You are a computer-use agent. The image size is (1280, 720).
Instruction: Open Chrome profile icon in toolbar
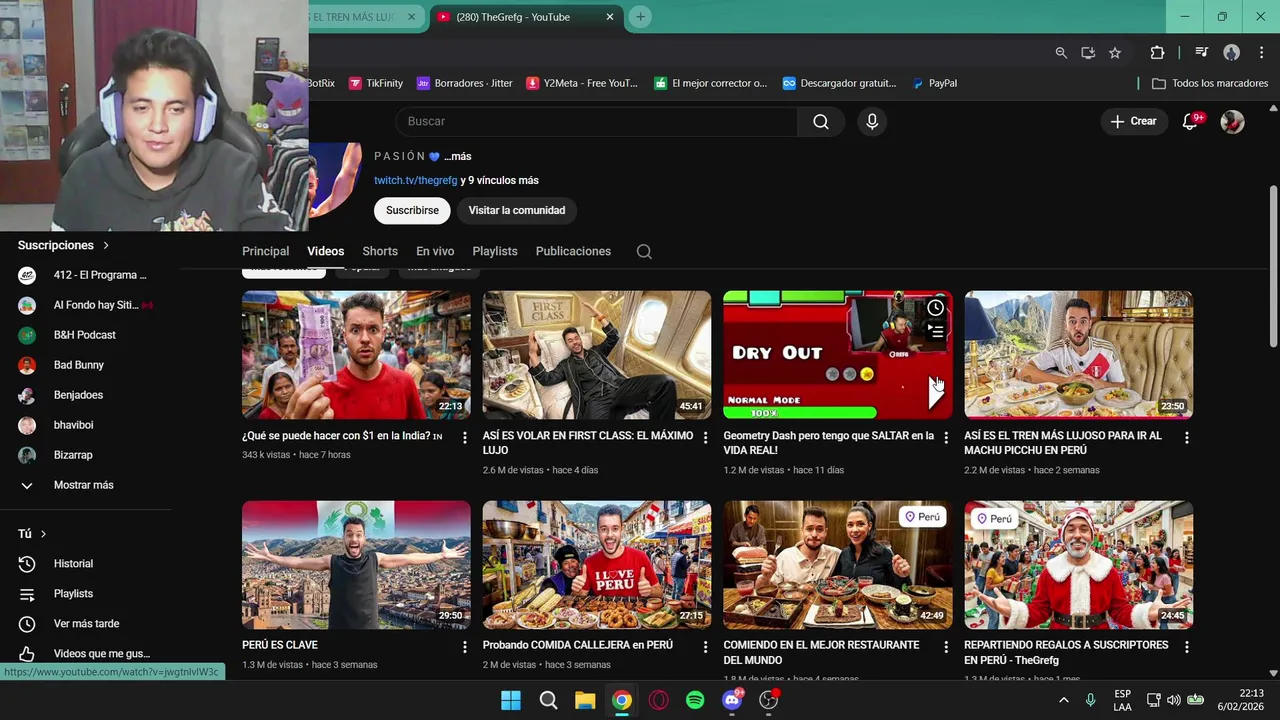[x=1231, y=53]
